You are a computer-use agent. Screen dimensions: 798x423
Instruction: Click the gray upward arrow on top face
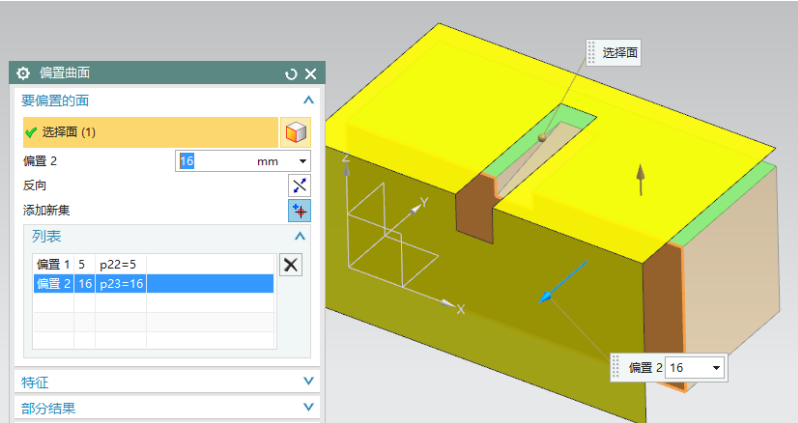click(640, 178)
